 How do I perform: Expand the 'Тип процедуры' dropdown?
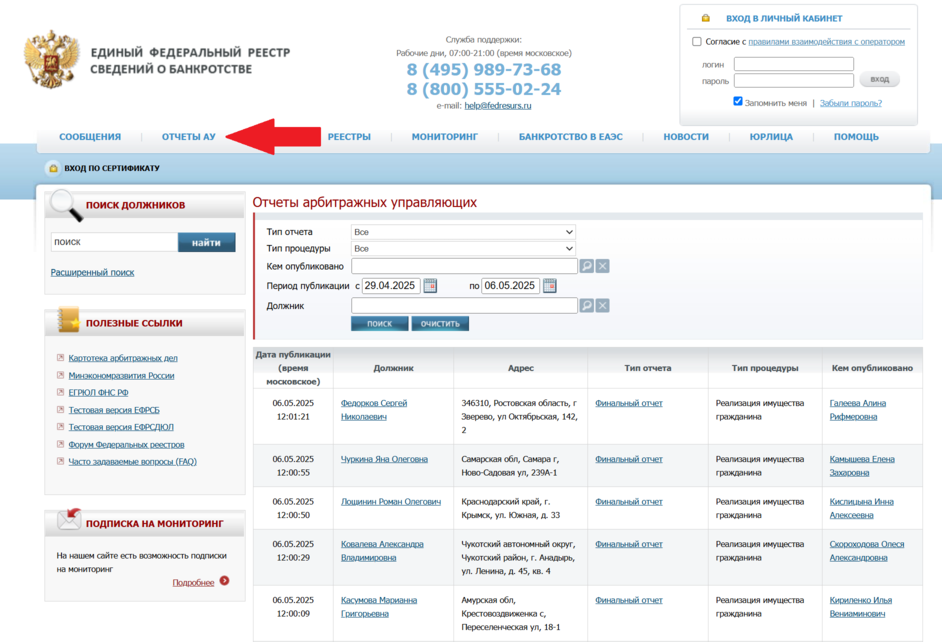coord(463,249)
